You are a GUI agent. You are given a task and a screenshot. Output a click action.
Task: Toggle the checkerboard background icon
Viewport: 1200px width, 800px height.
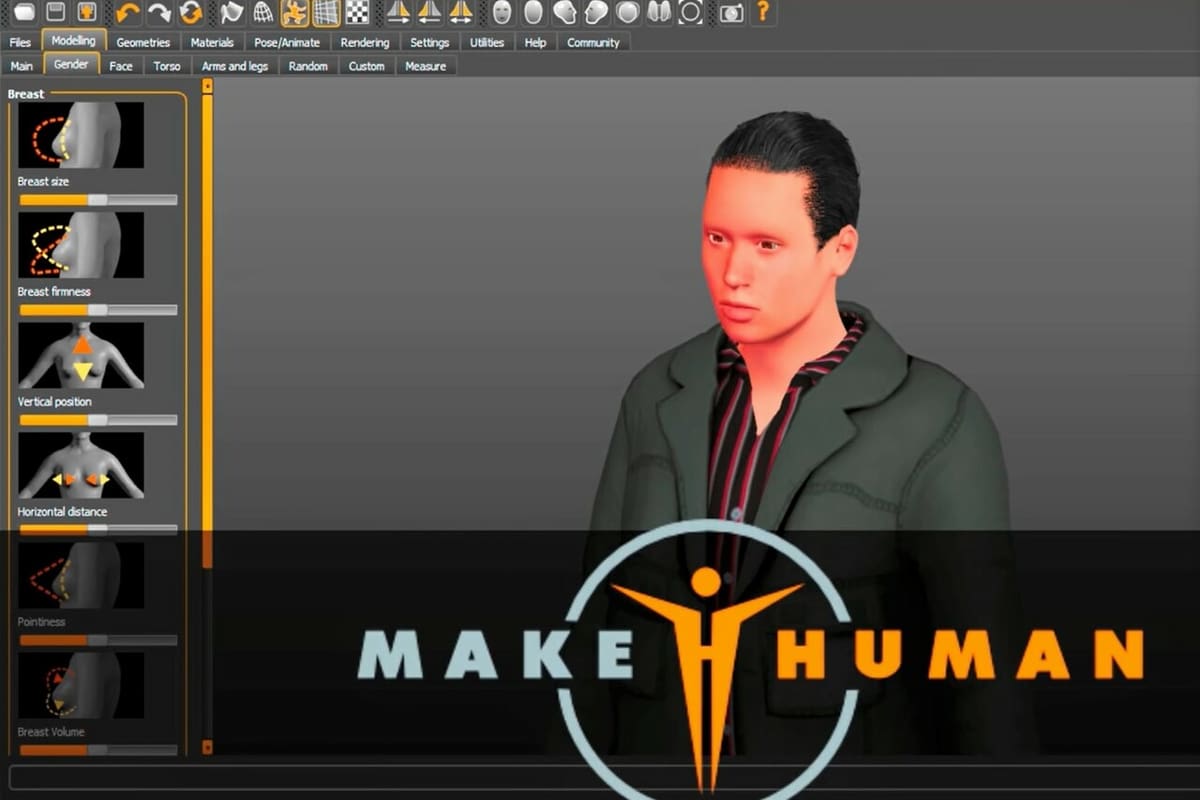(357, 12)
